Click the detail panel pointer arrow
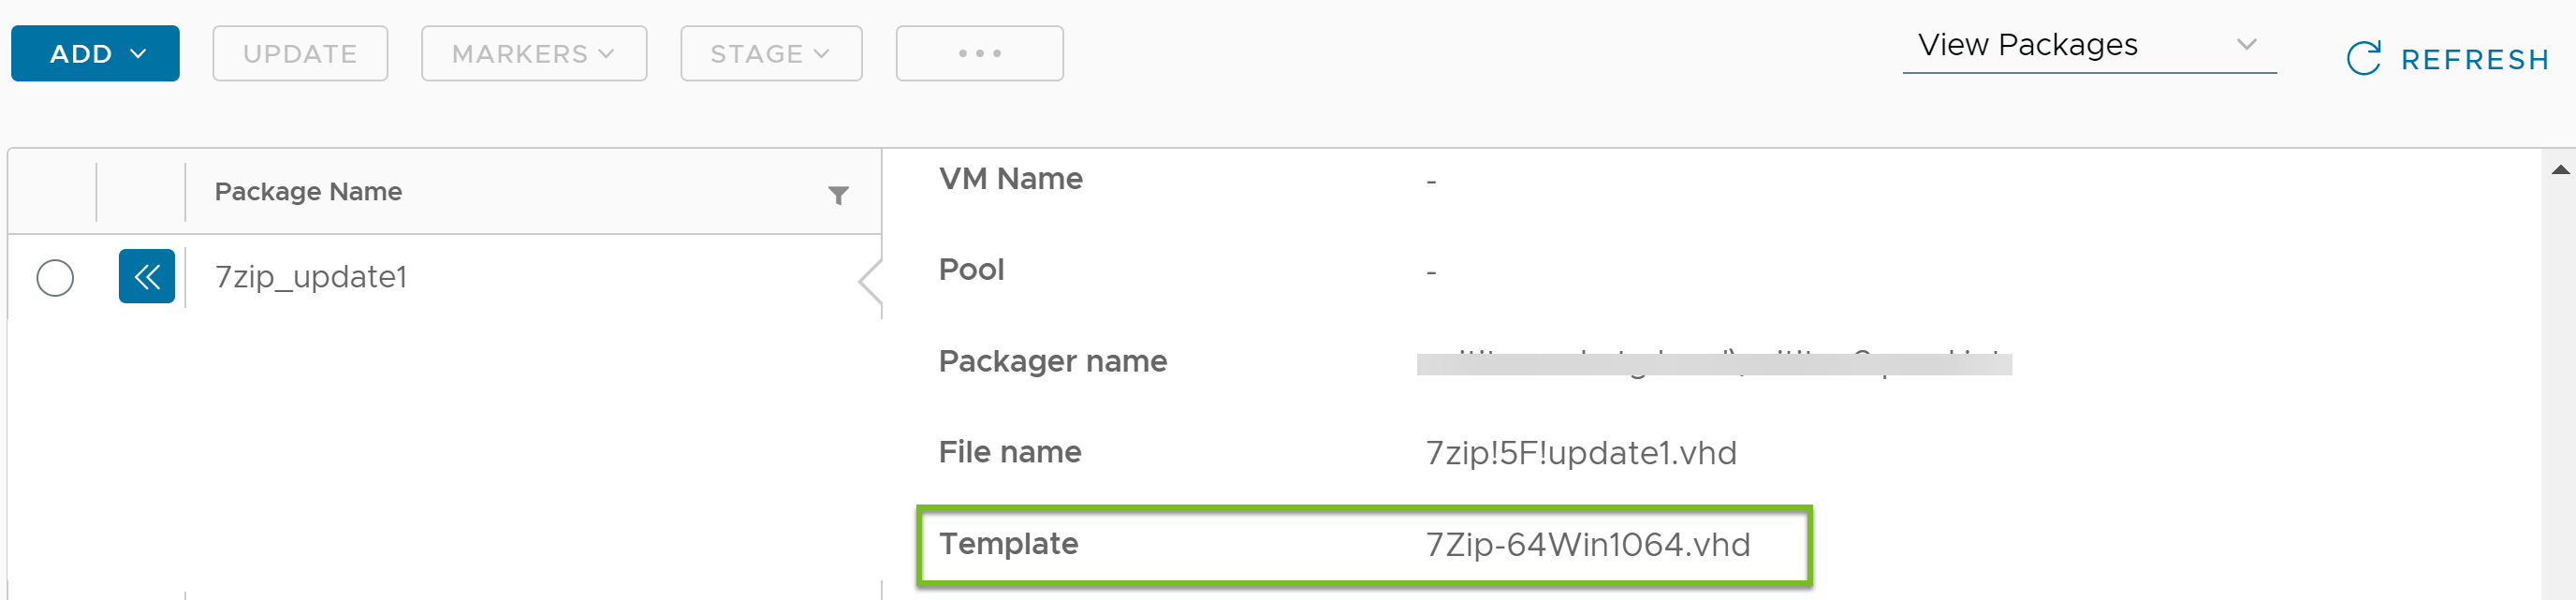Screen dimensions: 2576x600 (x=870, y=281)
